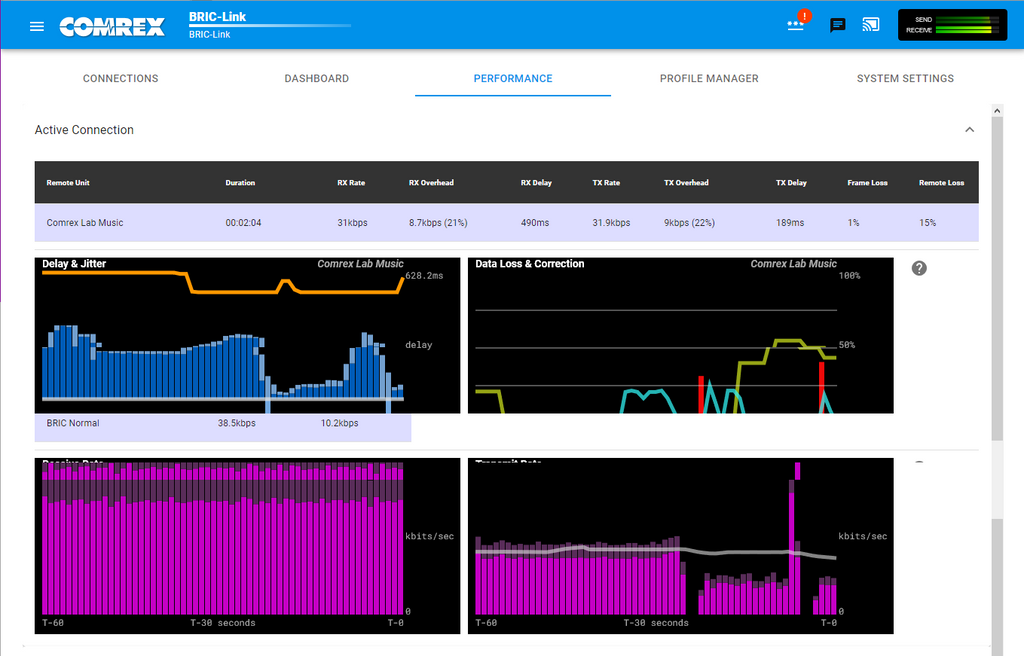
Task: Open help for Delay & Jitter graphs
Action: tap(919, 268)
